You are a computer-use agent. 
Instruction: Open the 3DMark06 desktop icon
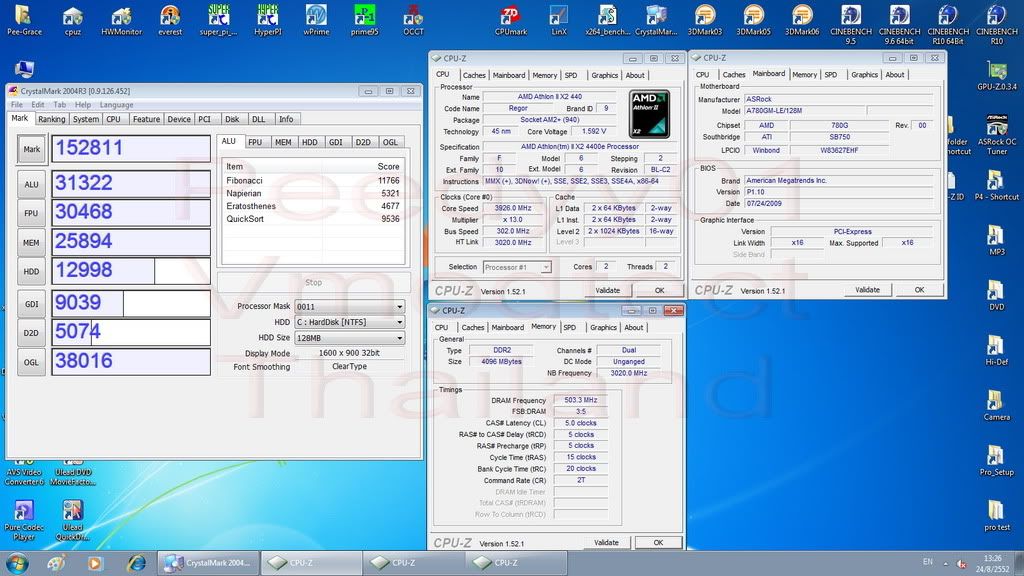click(801, 17)
